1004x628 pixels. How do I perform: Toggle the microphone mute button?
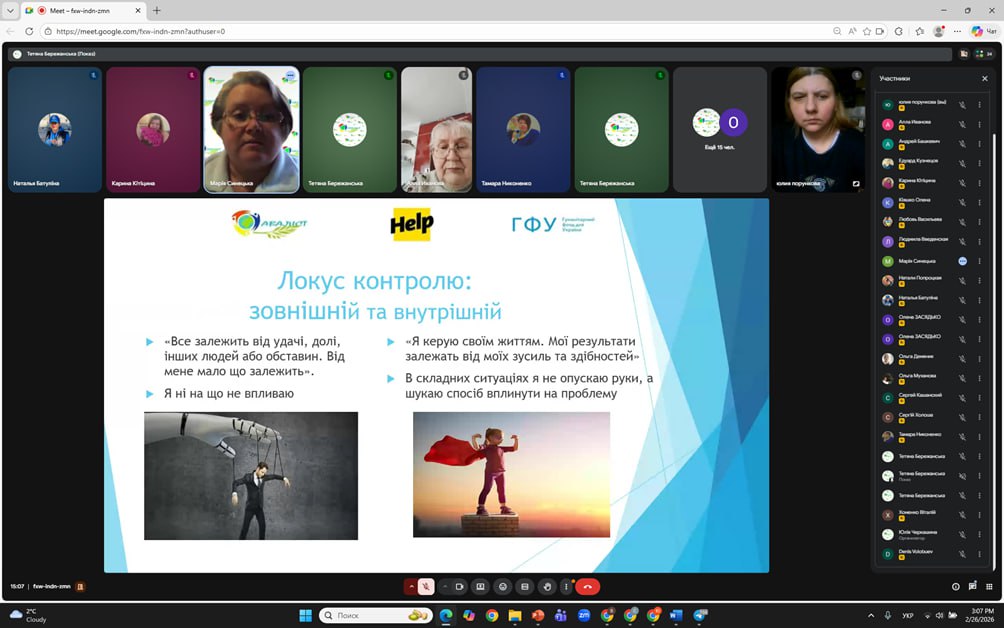point(427,587)
